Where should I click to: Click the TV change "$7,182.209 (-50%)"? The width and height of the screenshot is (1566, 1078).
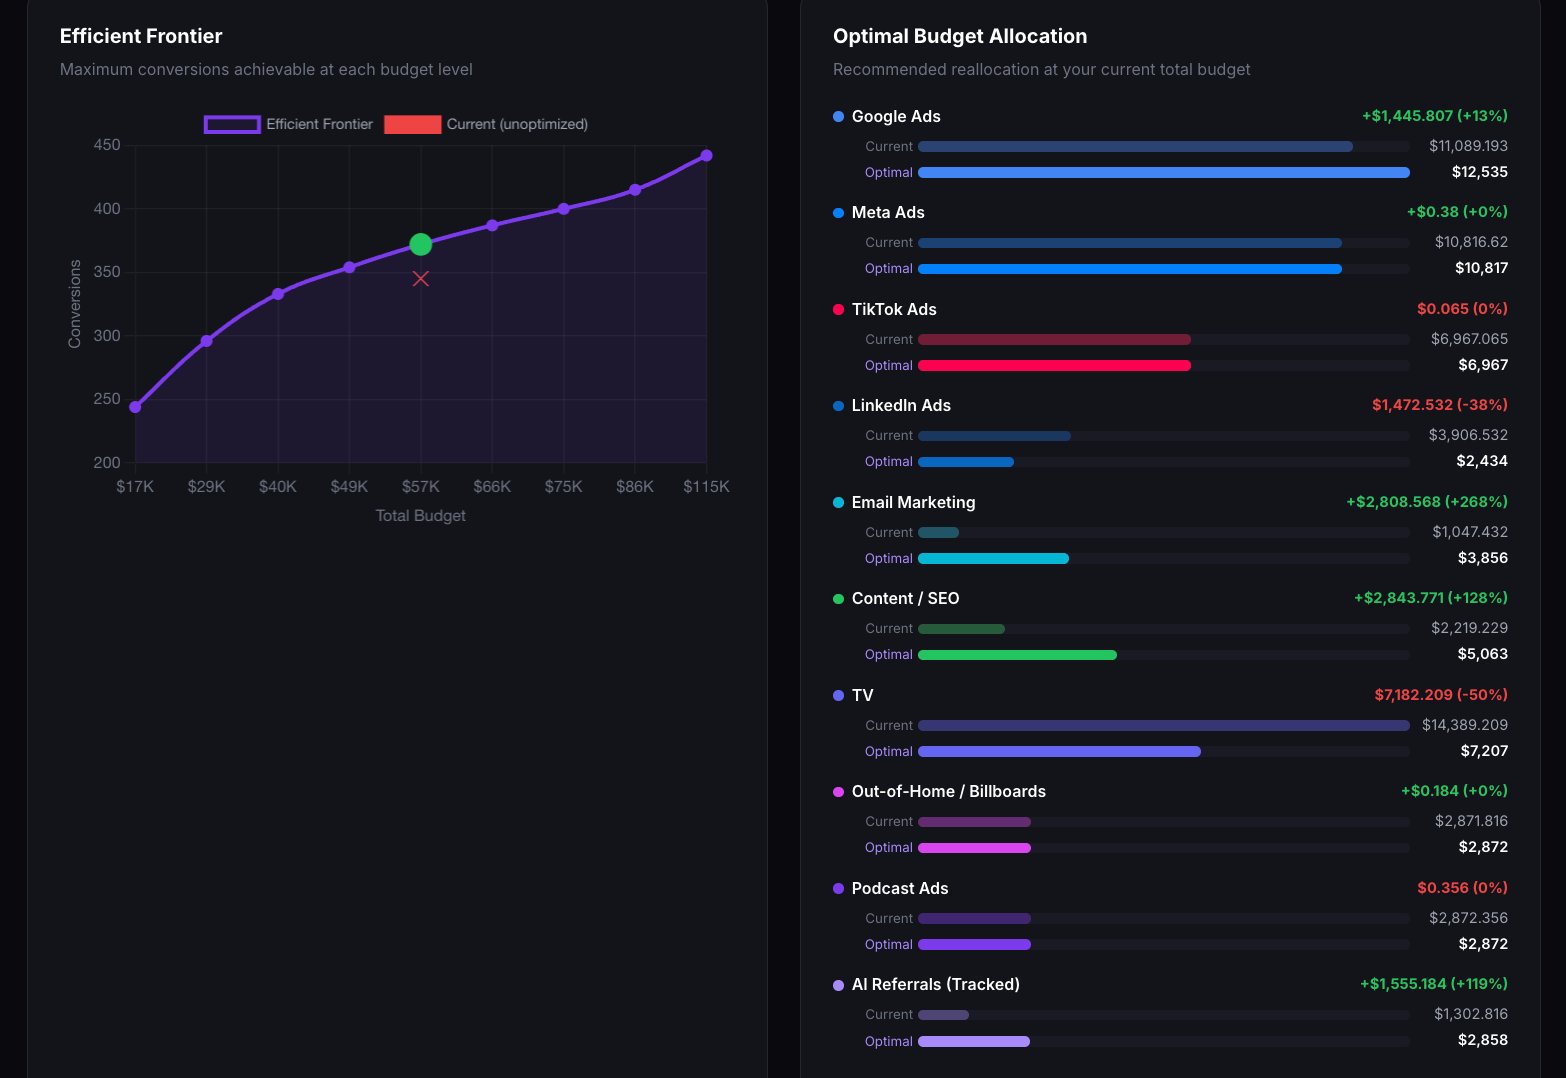pos(1441,695)
